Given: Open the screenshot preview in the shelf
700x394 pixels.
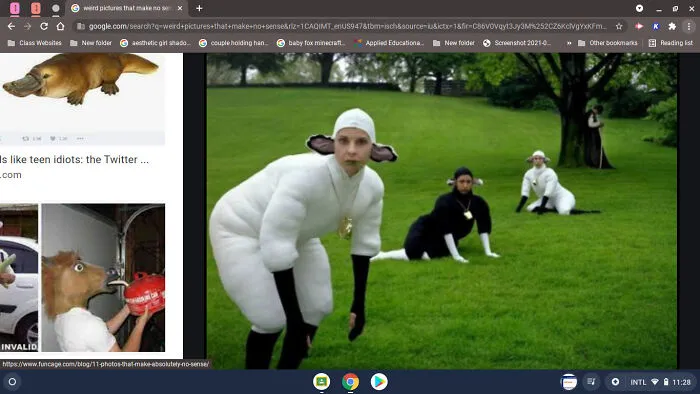Looking at the screenshot, I should 569,382.
